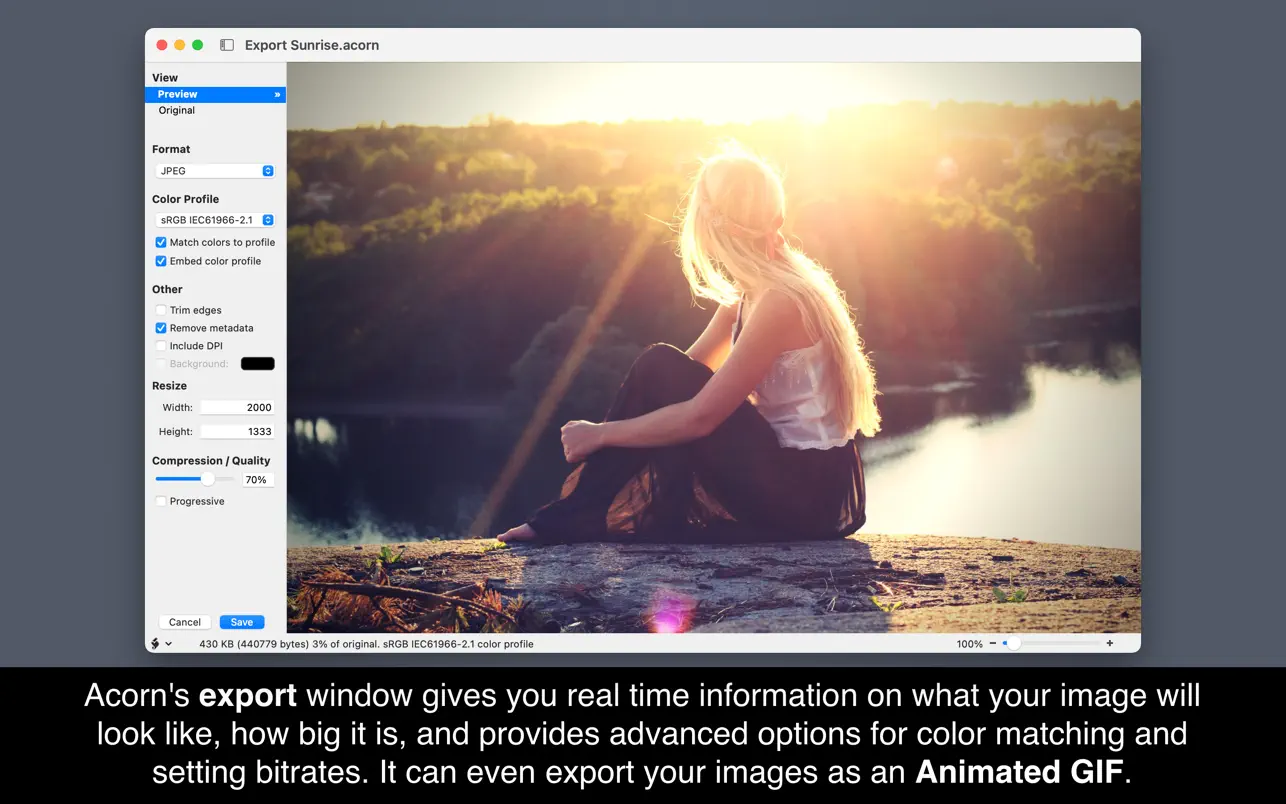Toggle the sidebar icon in title bar
The width and height of the screenshot is (1286, 804).
click(x=227, y=45)
